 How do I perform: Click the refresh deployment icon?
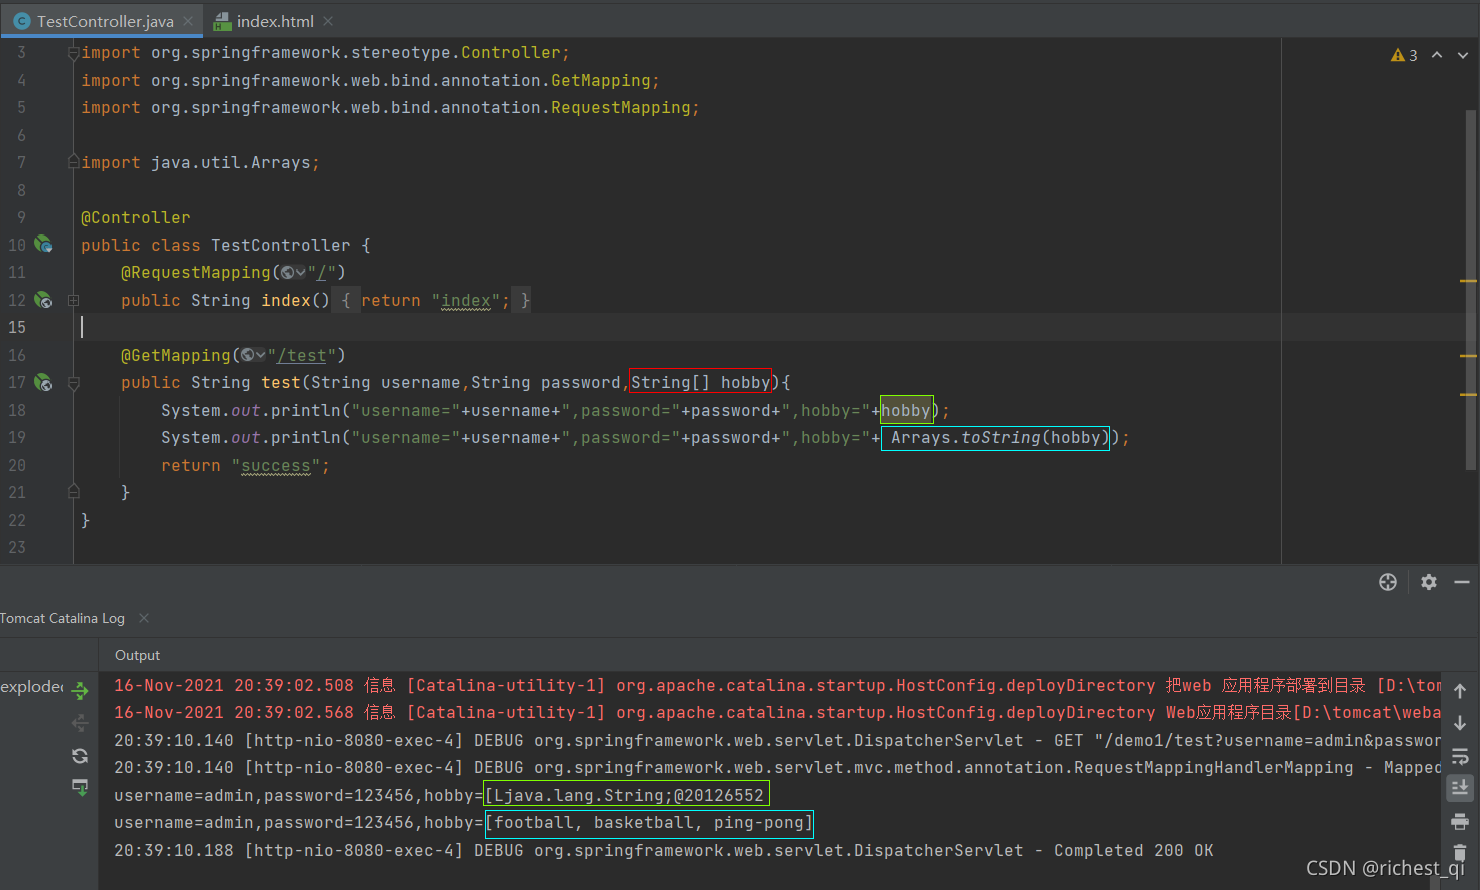[x=80, y=756]
